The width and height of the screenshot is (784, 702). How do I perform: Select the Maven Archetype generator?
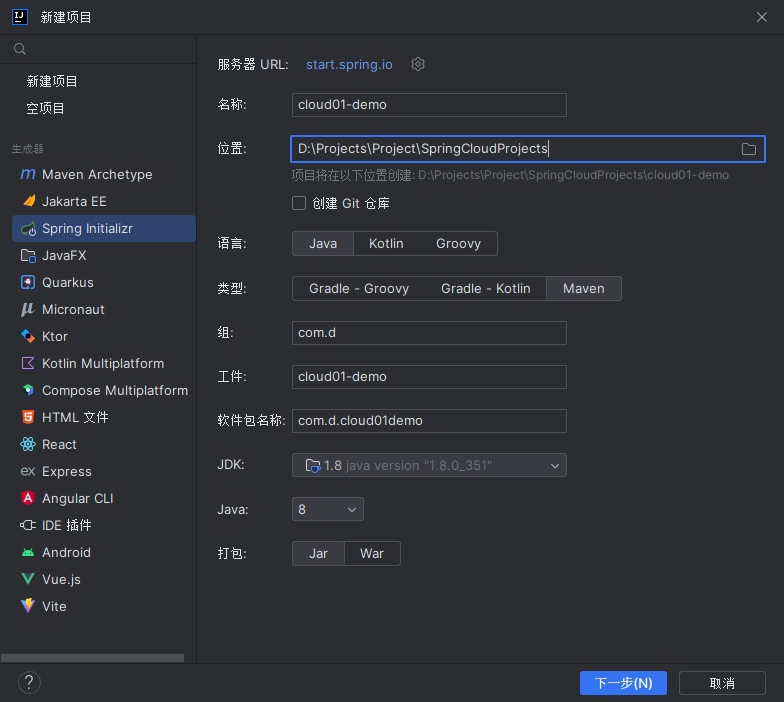(x=104, y=174)
